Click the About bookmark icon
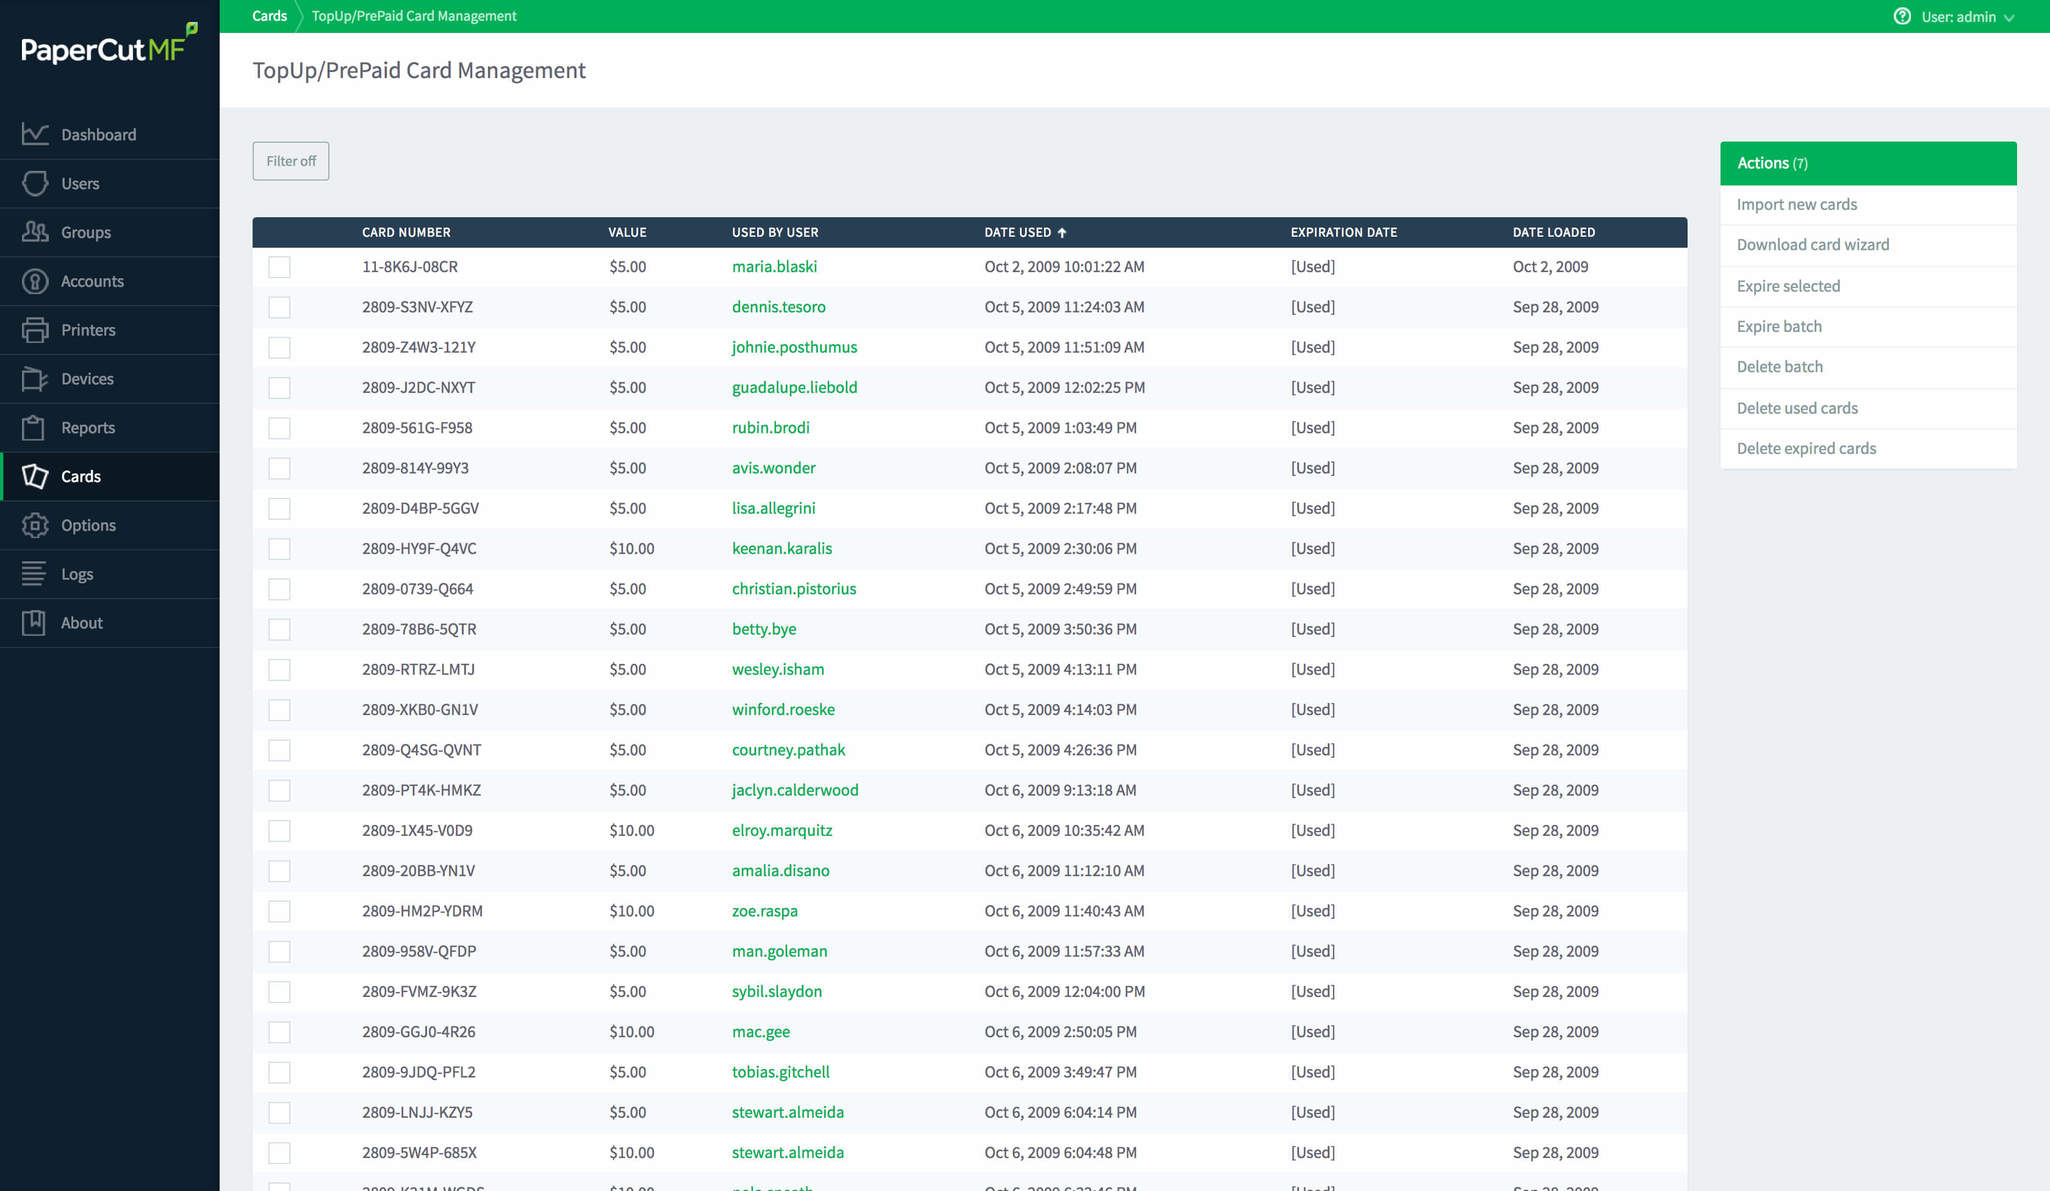The image size is (2050, 1191). 35,623
